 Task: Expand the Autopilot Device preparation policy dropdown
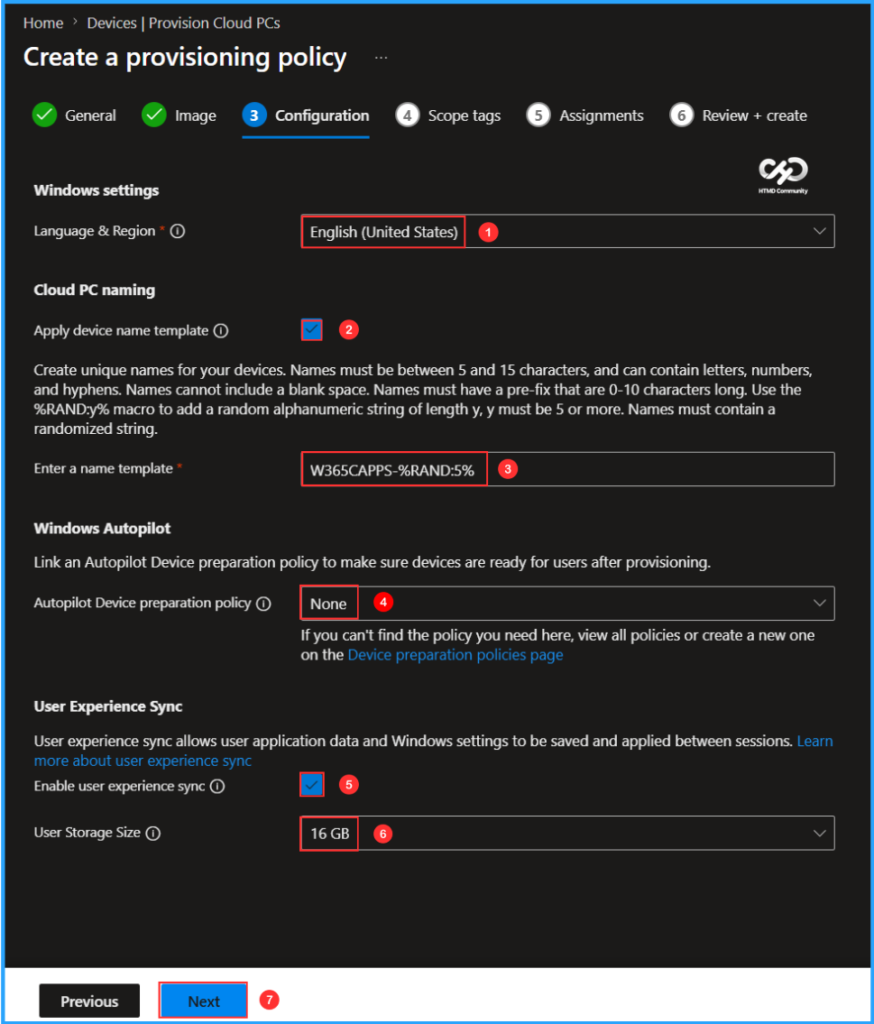[568, 603]
